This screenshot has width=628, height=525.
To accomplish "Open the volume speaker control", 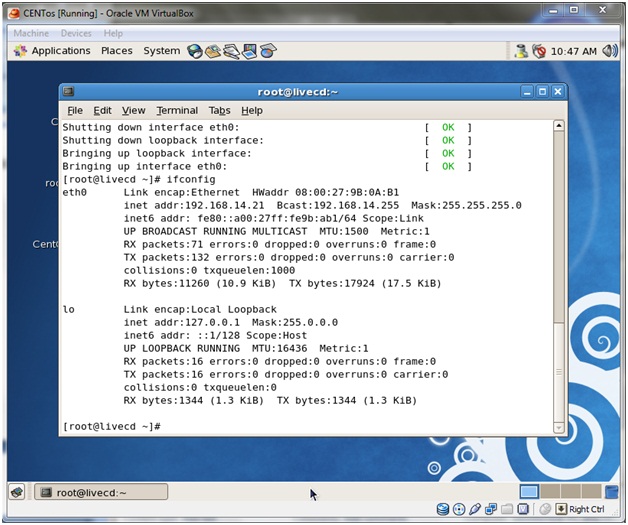I will coord(610,51).
